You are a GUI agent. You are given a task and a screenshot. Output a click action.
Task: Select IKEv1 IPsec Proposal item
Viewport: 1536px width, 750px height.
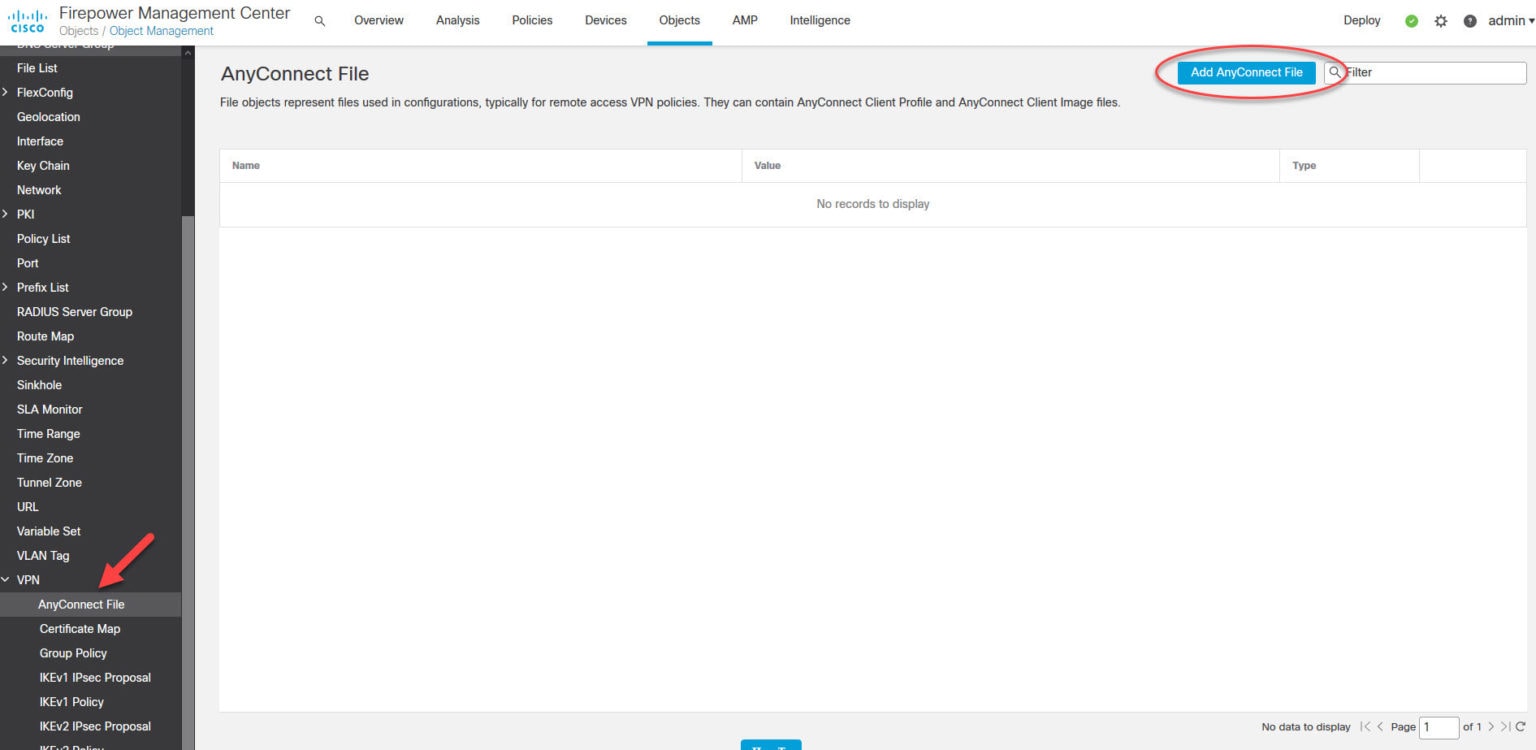coord(95,678)
